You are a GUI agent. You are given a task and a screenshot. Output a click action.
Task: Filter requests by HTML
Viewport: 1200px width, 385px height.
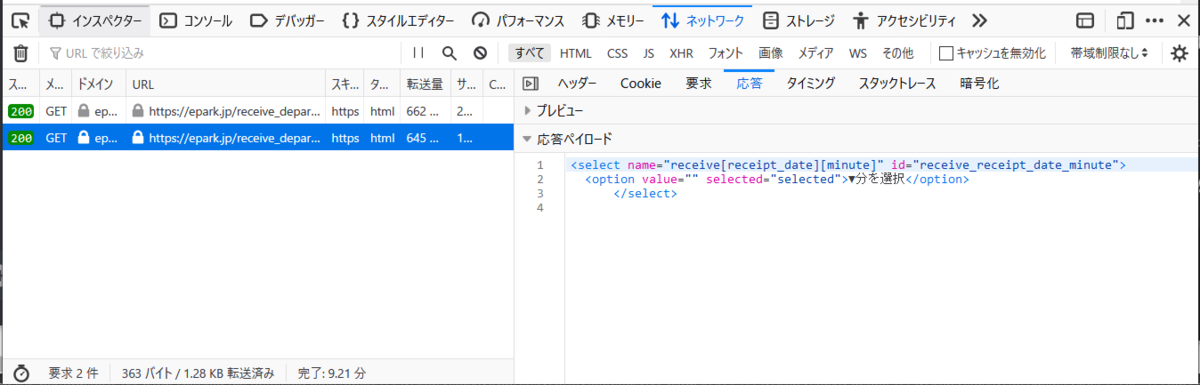(x=576, y=53)
